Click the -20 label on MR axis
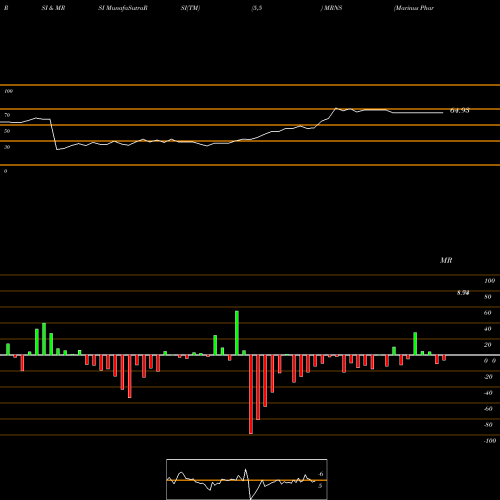 [488, 377]
